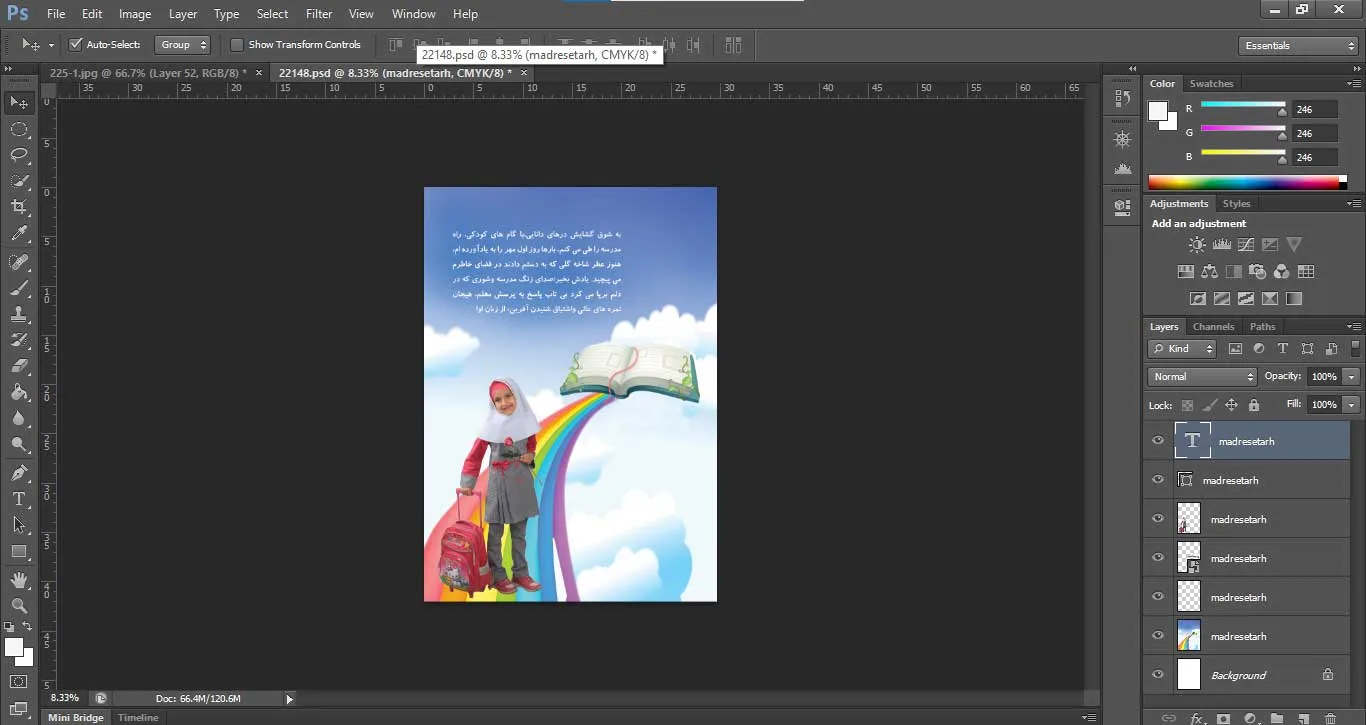
Task: Select the Horizontal Type tool
Action: tap(19, 498)
